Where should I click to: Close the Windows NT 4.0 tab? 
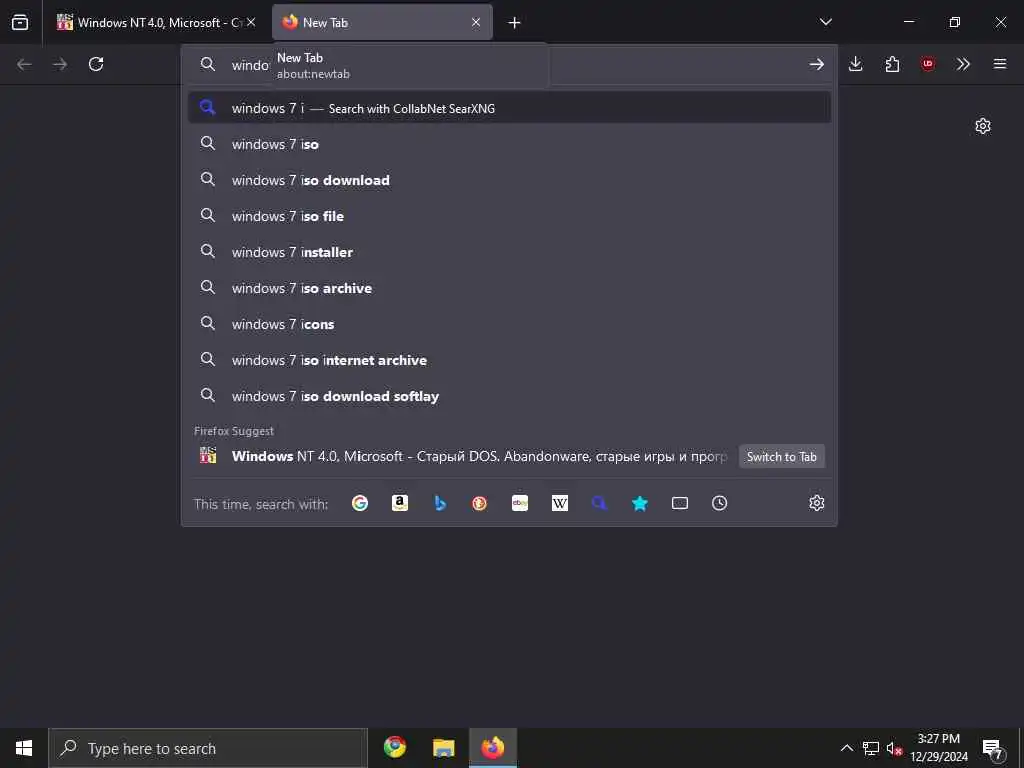[251, 22]
